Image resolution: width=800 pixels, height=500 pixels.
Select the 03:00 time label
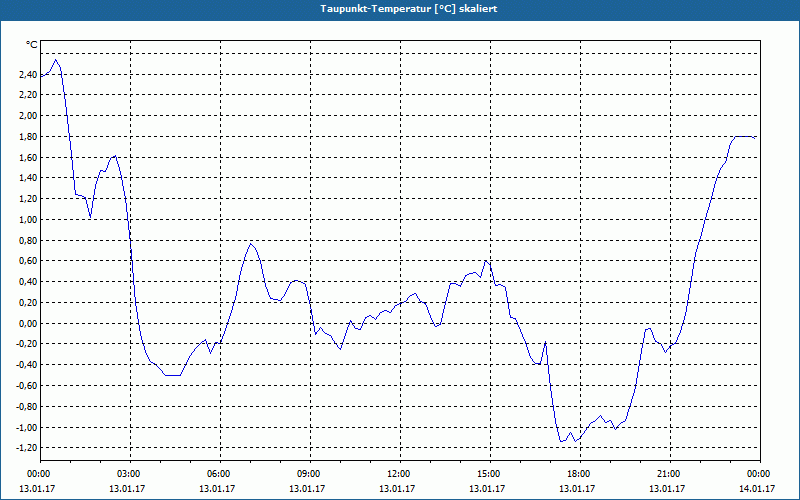(x=130, y=474)
